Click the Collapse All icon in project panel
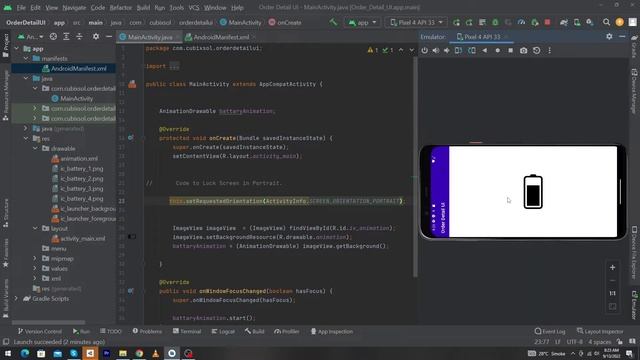The height and width of the screenshot is (360, 640). pos(79,37)
